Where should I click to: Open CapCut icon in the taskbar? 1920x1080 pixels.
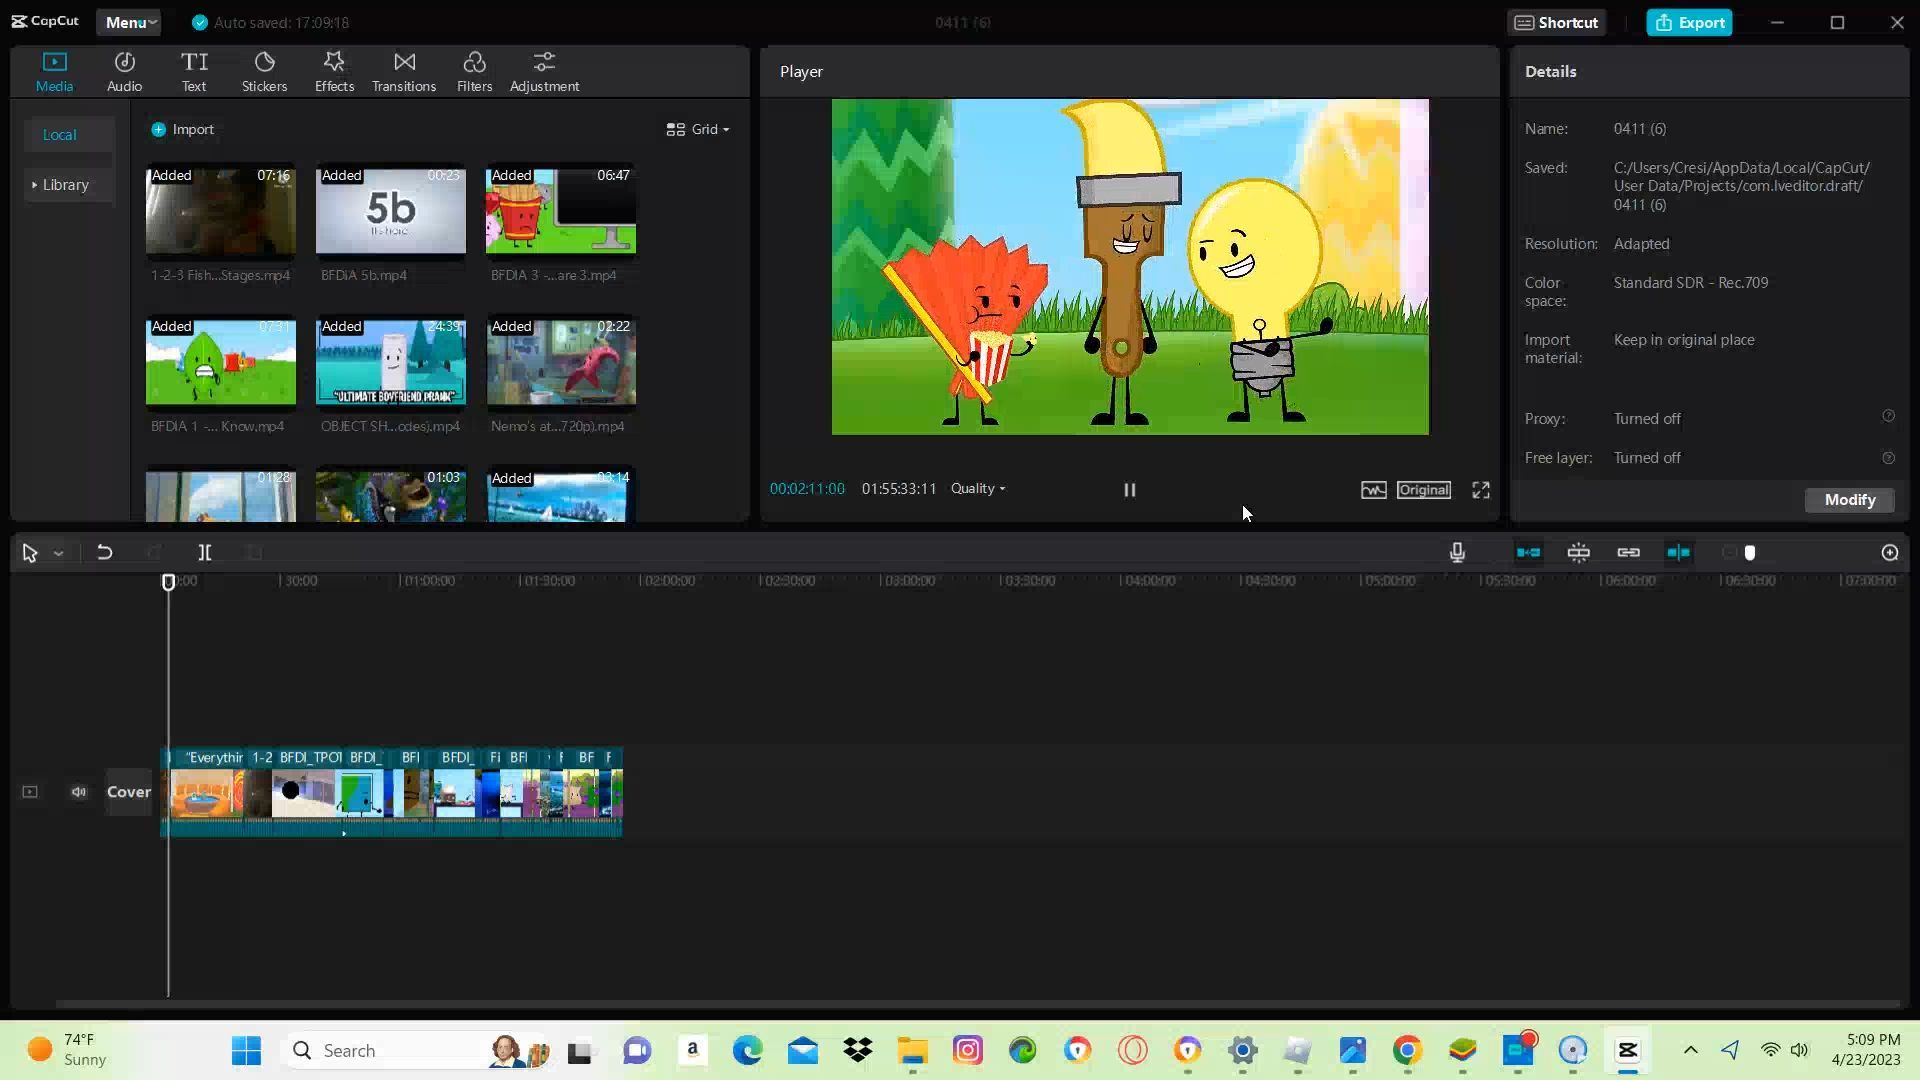point(1628,1051)
